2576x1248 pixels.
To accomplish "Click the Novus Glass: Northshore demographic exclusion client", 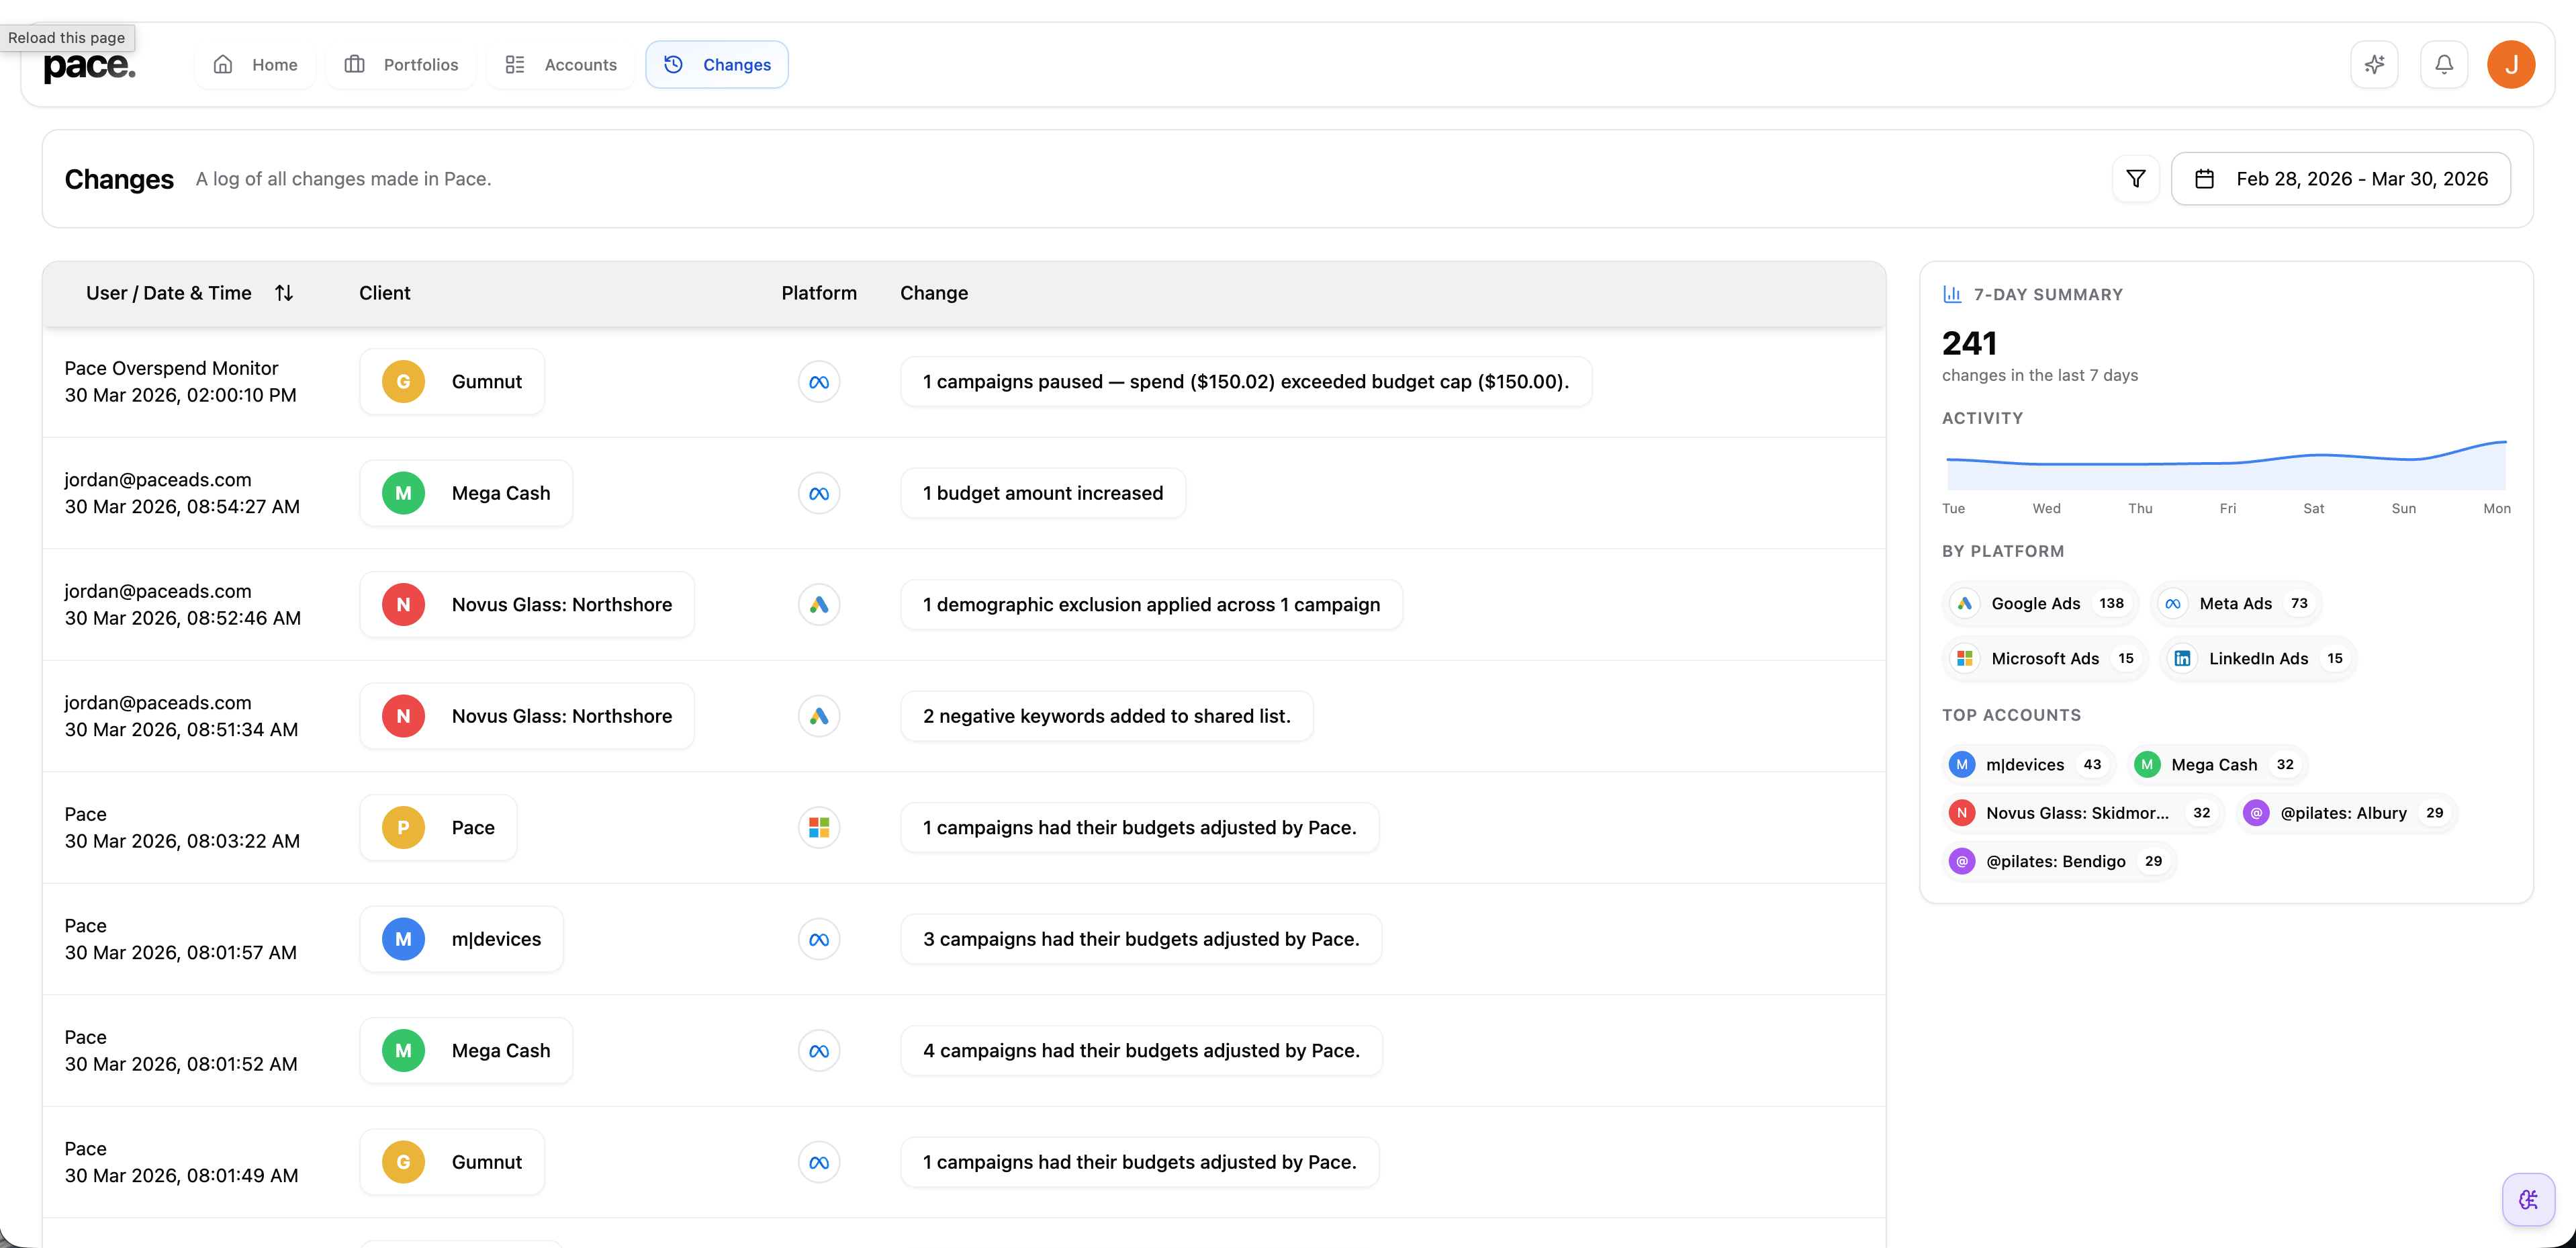I will point(527,605).
